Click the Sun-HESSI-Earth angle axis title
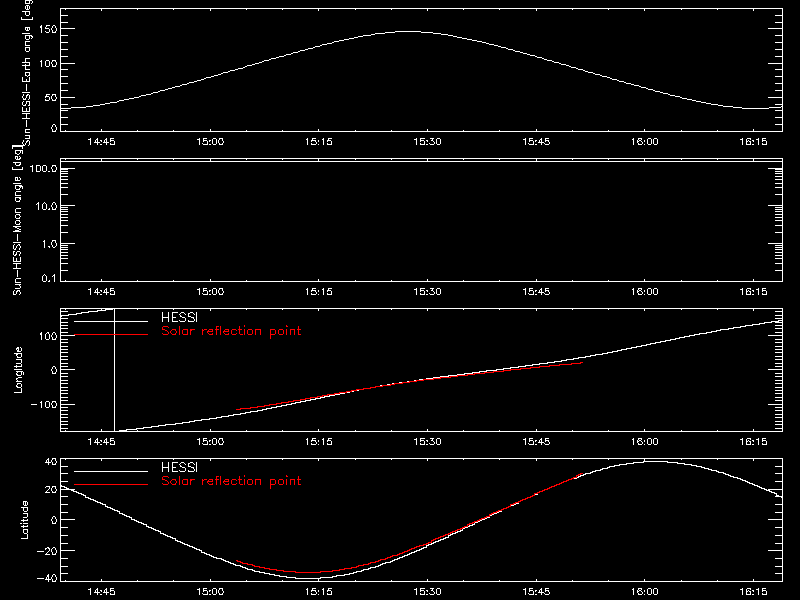Viewport: 800px width, 600px height. point(27,73)
